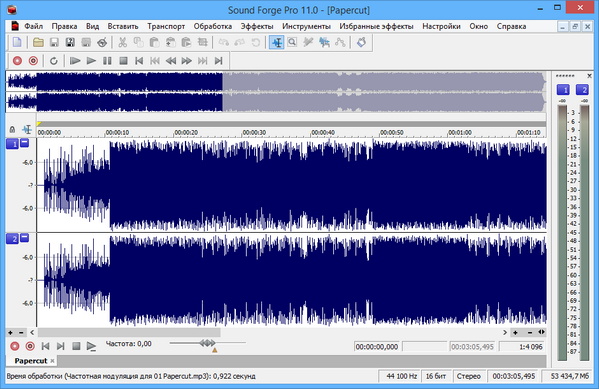599x389 pixels.
Task: Click Rewind in the transport toolbar
Action: click(171, 61)
